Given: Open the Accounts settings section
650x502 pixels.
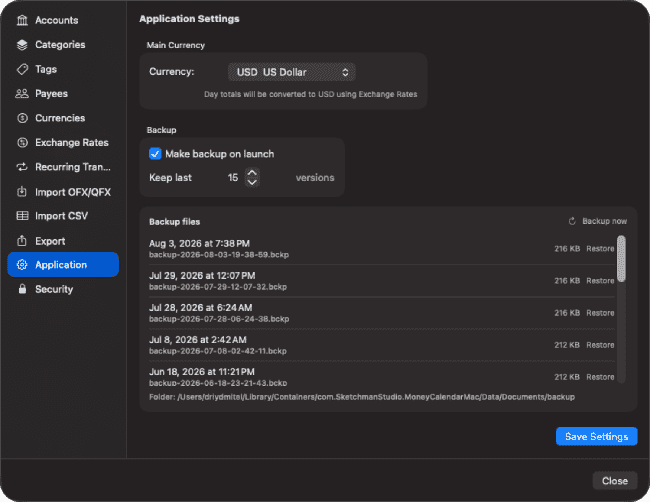Looking at the screenshot, I should (x=63, y=20).
